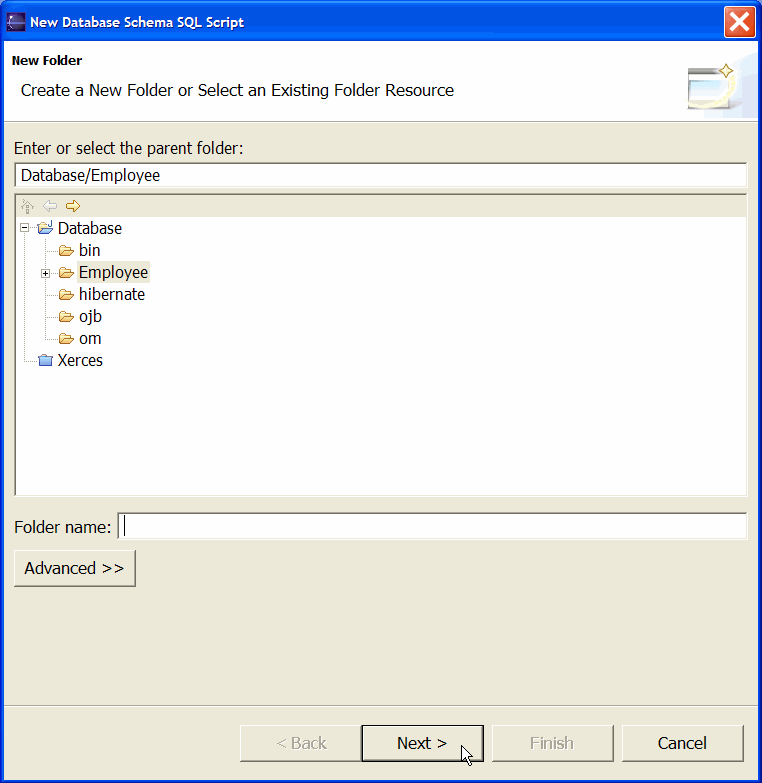
Task: Click the Folder name input field
Action: (432, 526)
